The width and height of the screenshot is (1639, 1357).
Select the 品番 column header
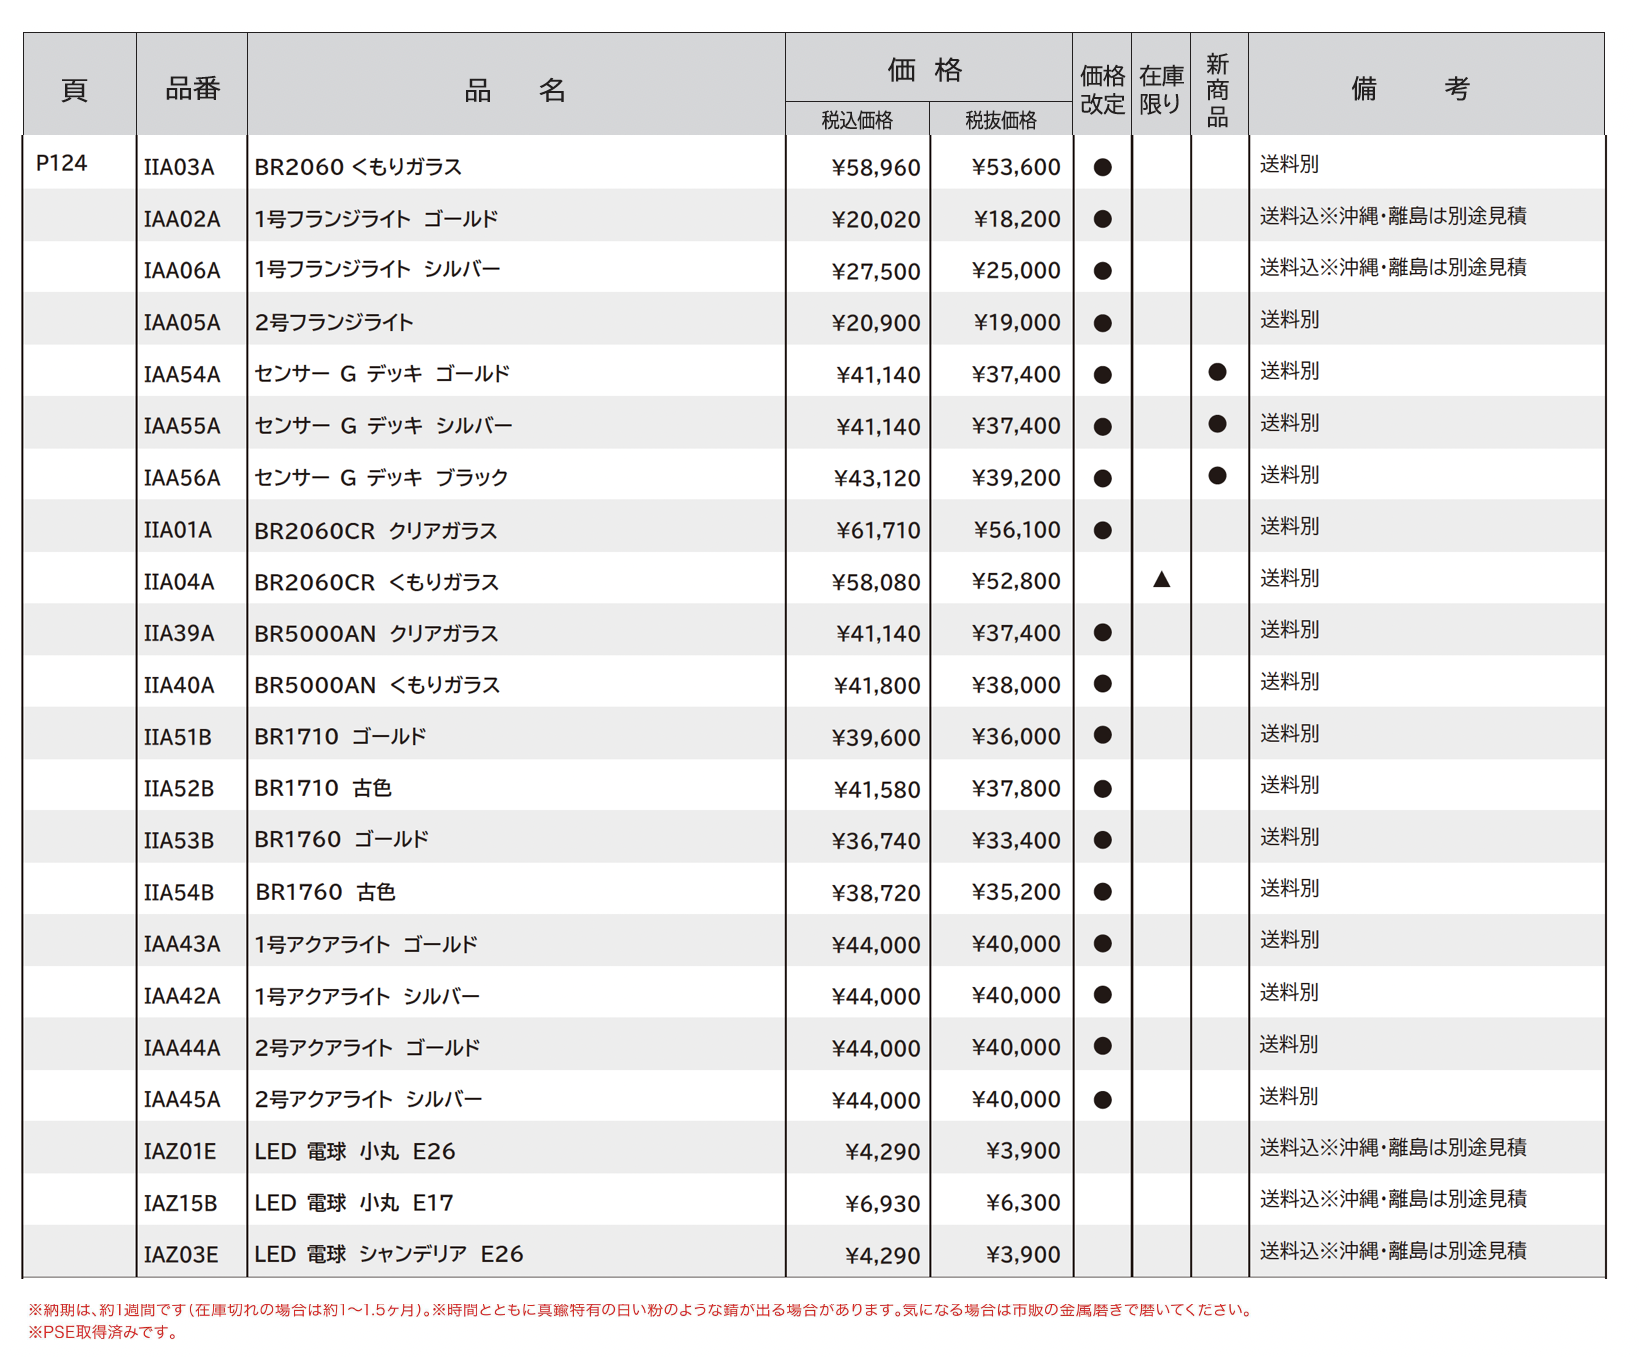192,89
